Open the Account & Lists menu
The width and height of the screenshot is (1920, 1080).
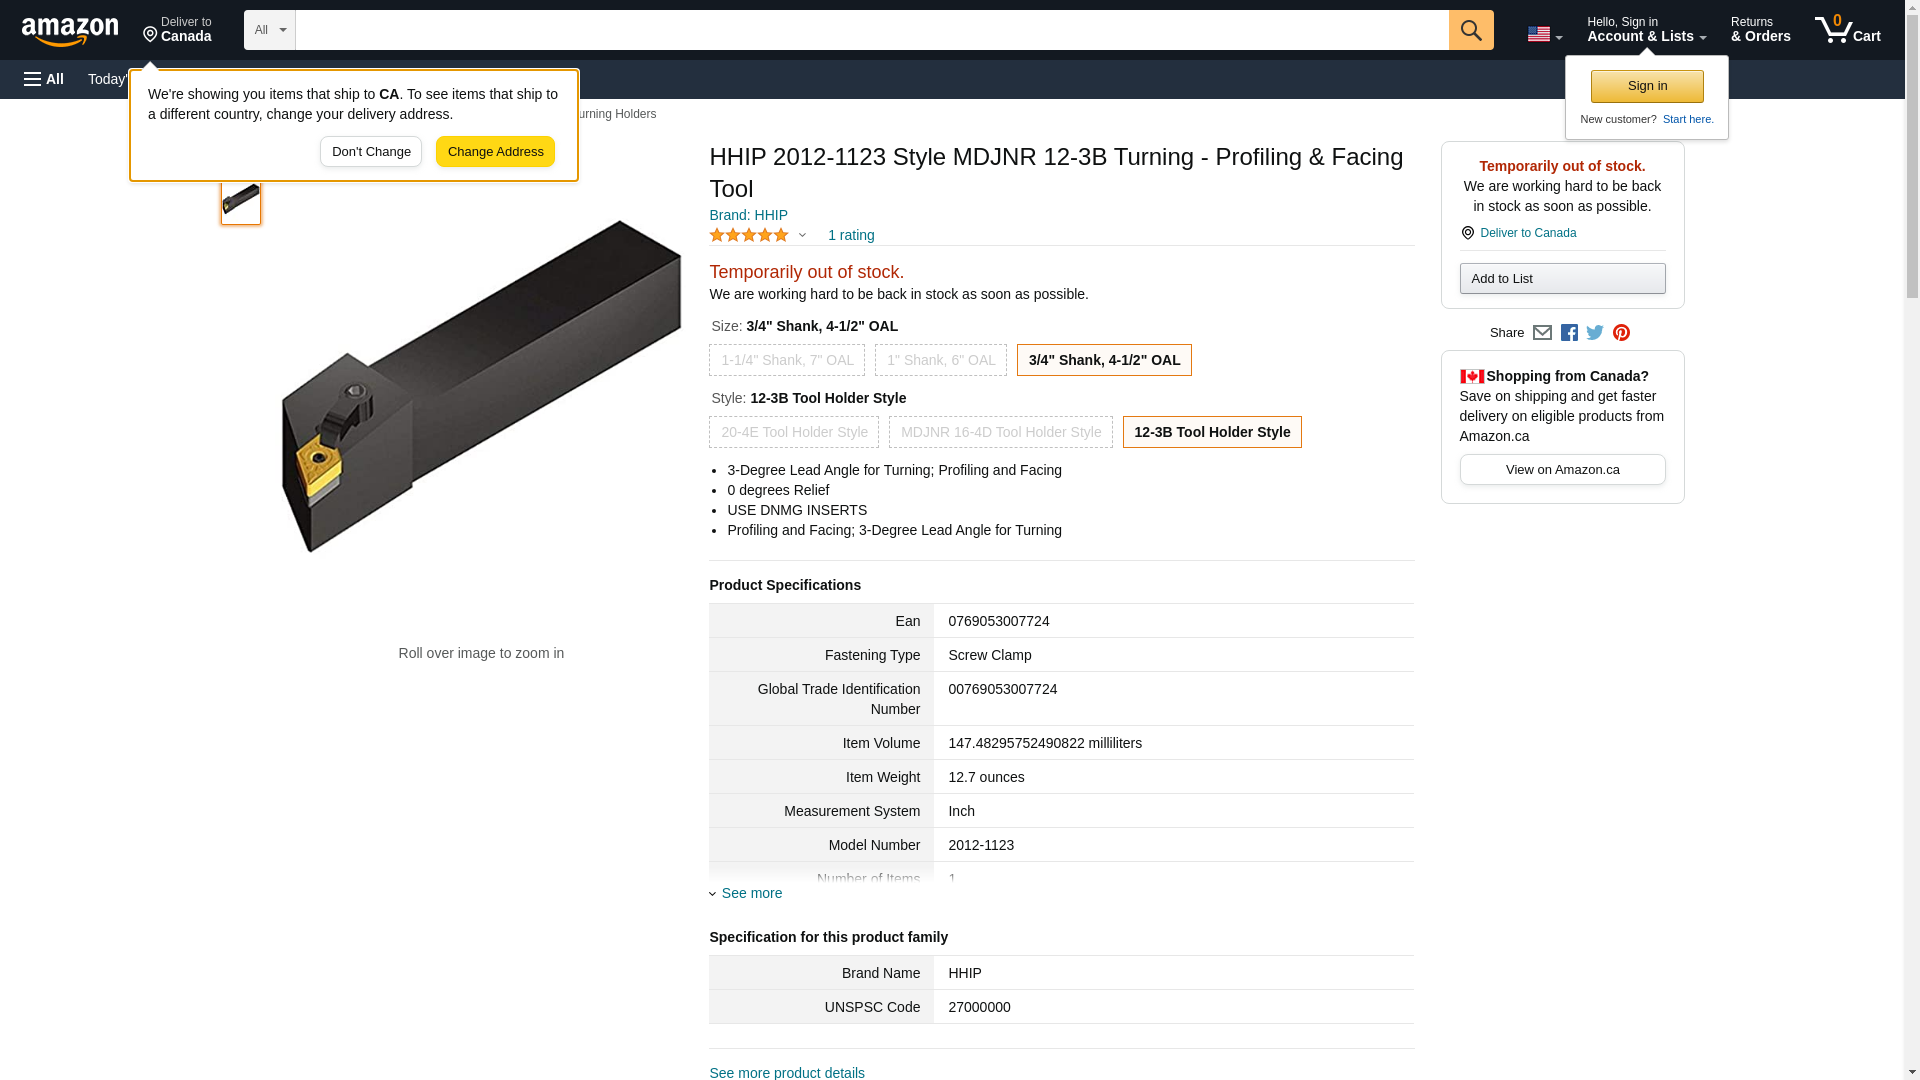pos(1646,30)
